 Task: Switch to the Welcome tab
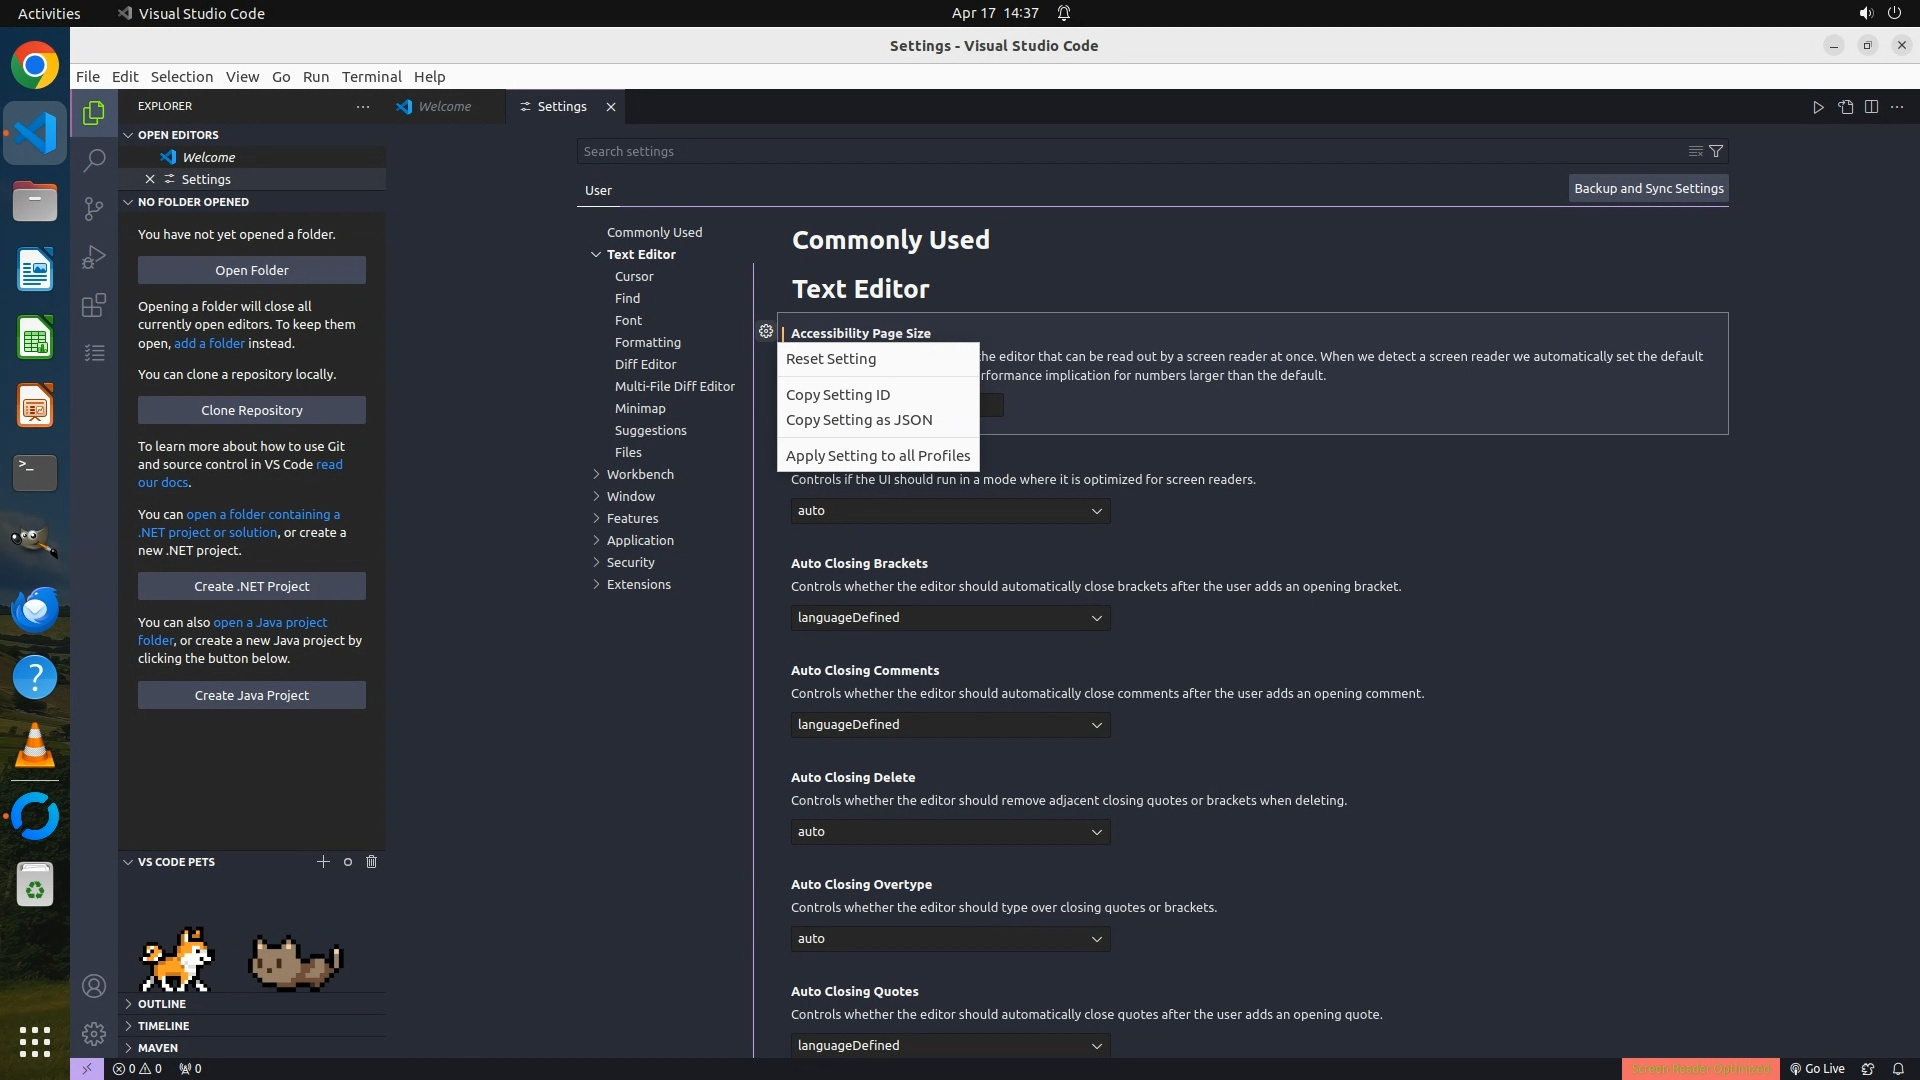444,107
